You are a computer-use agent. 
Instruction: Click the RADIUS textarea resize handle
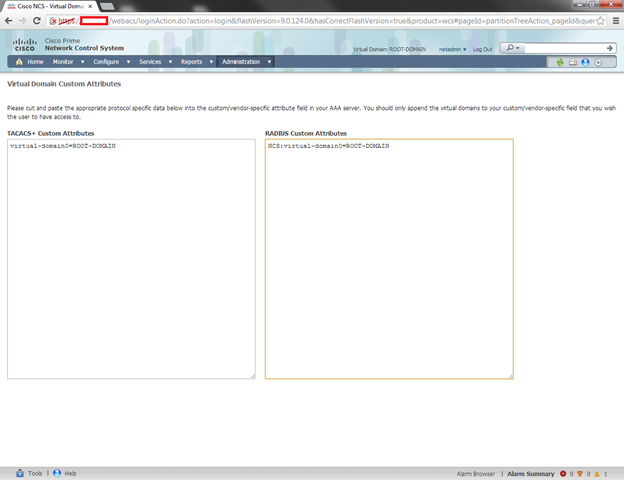pos(511,376)
